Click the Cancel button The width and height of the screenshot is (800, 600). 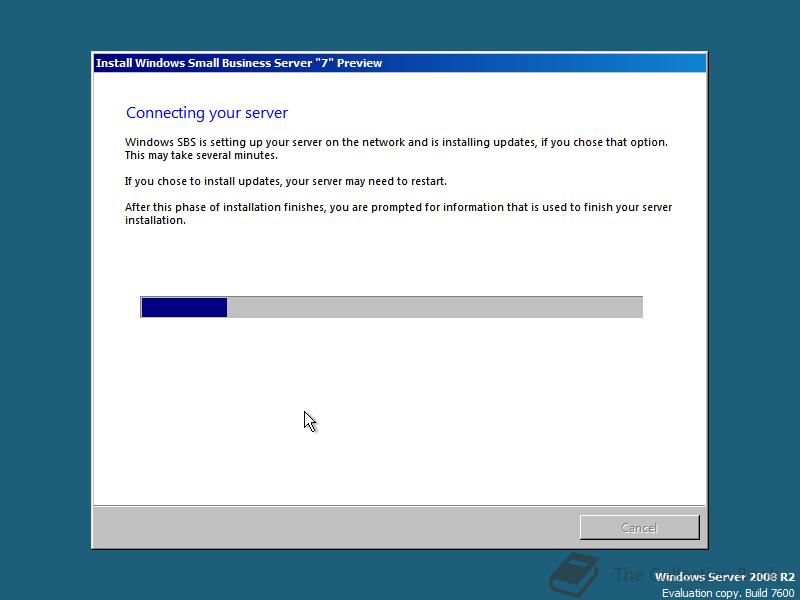639,527
